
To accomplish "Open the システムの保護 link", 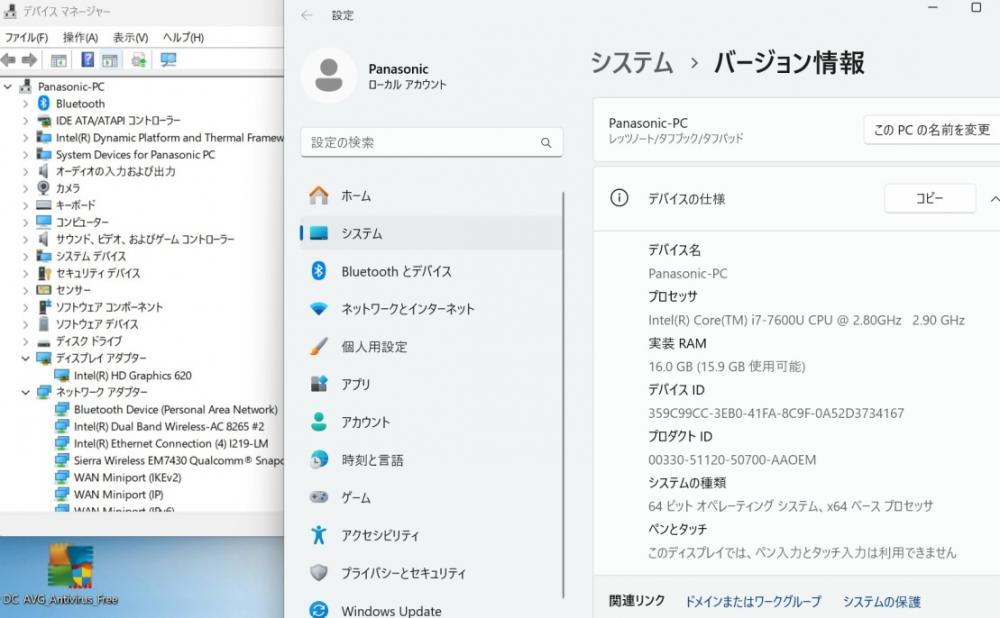I will [x=881, y=601].
